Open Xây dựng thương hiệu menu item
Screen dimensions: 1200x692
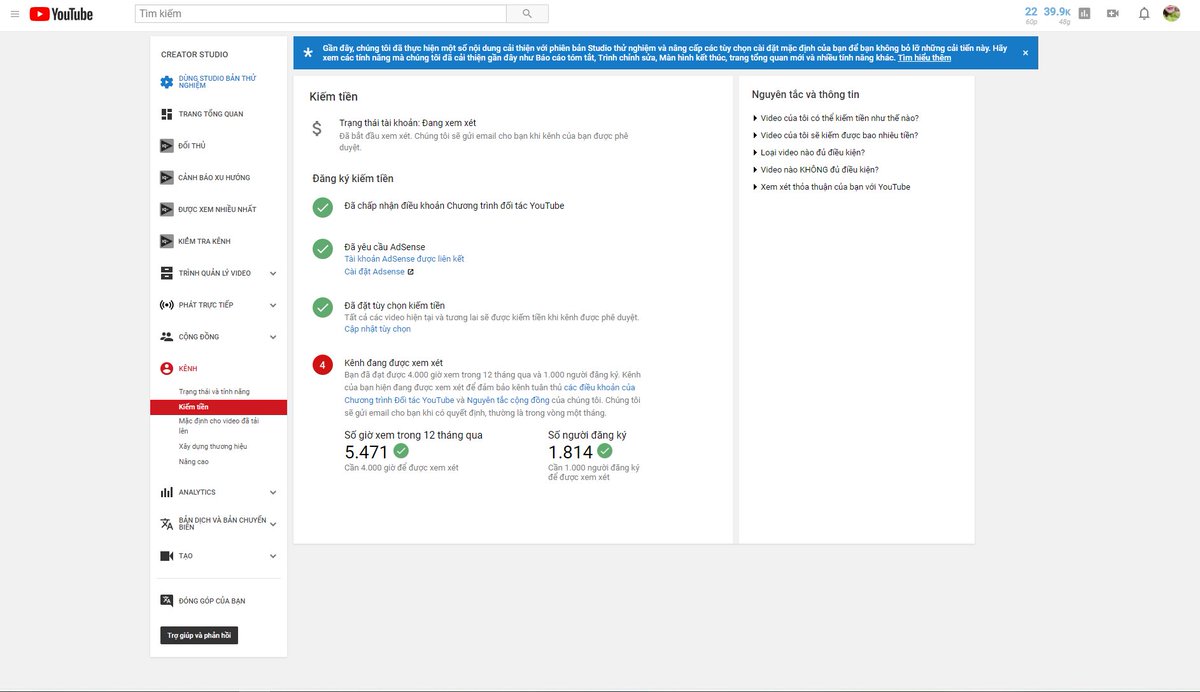point(213,446)
